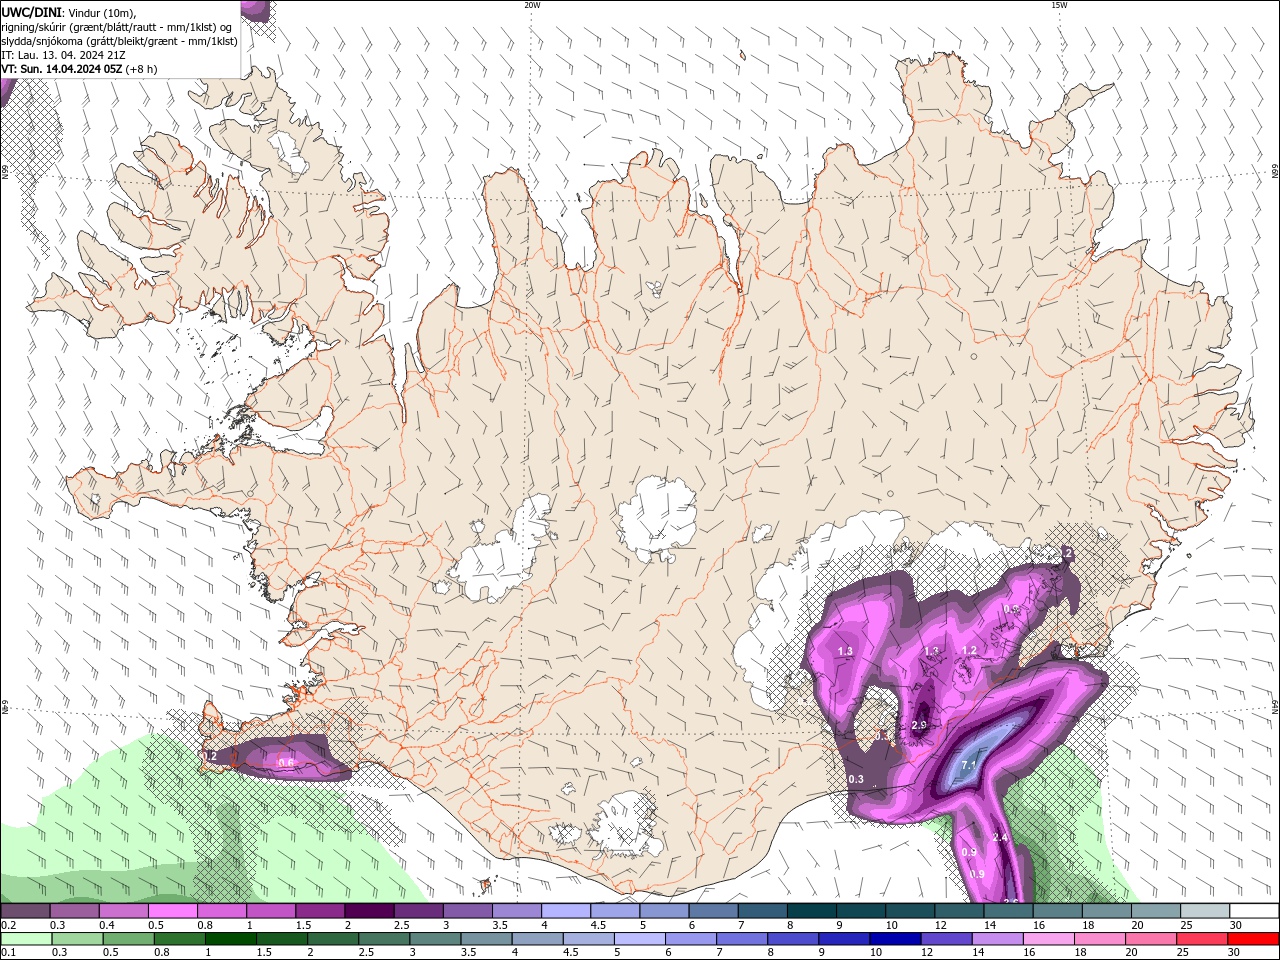Select the 'IT: Lau. 13. 04. 2024 21Z' line
The image size is (1280, 960).
point(63,55)
